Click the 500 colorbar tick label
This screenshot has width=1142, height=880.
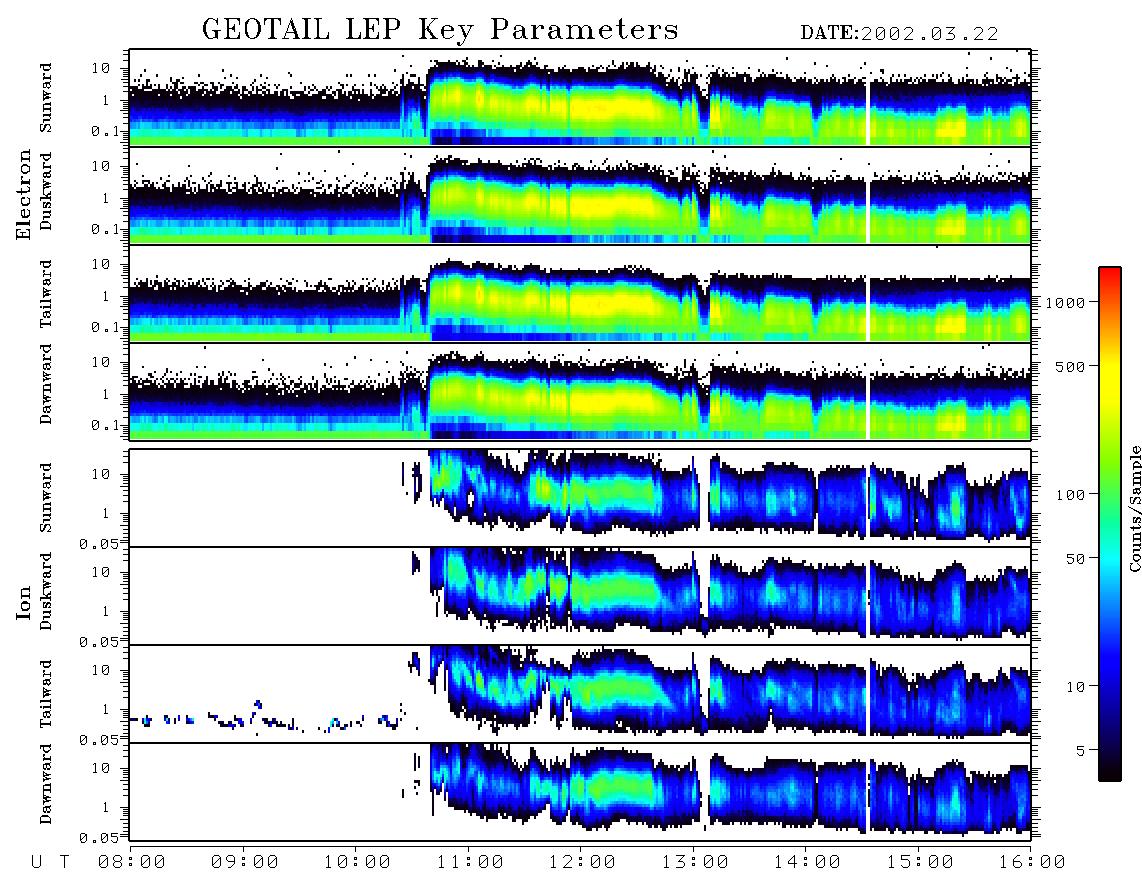(x=1071, y=366)
